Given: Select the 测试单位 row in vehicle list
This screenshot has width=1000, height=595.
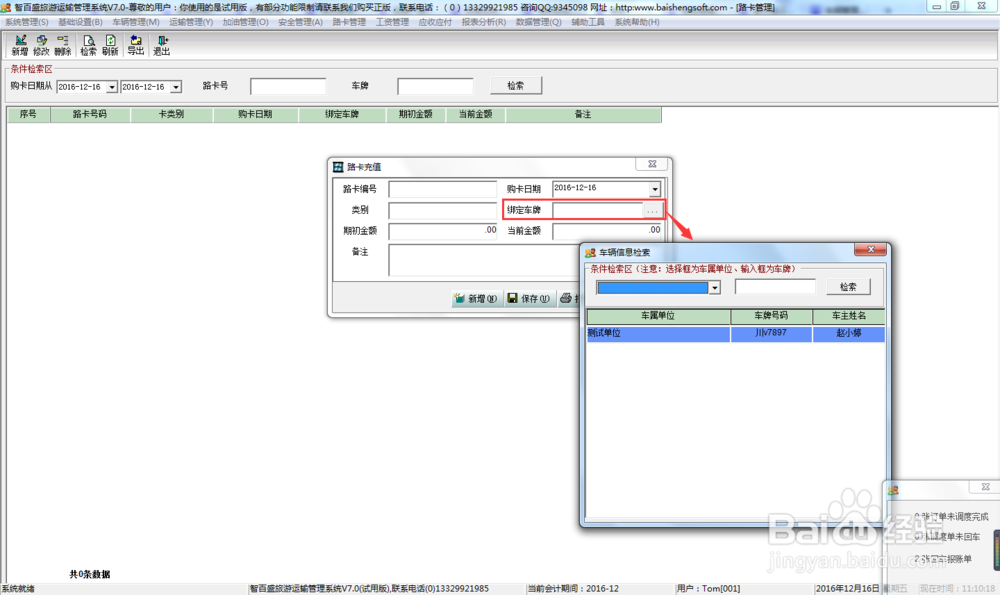Looking at the screenshot, I should [735, 334].
